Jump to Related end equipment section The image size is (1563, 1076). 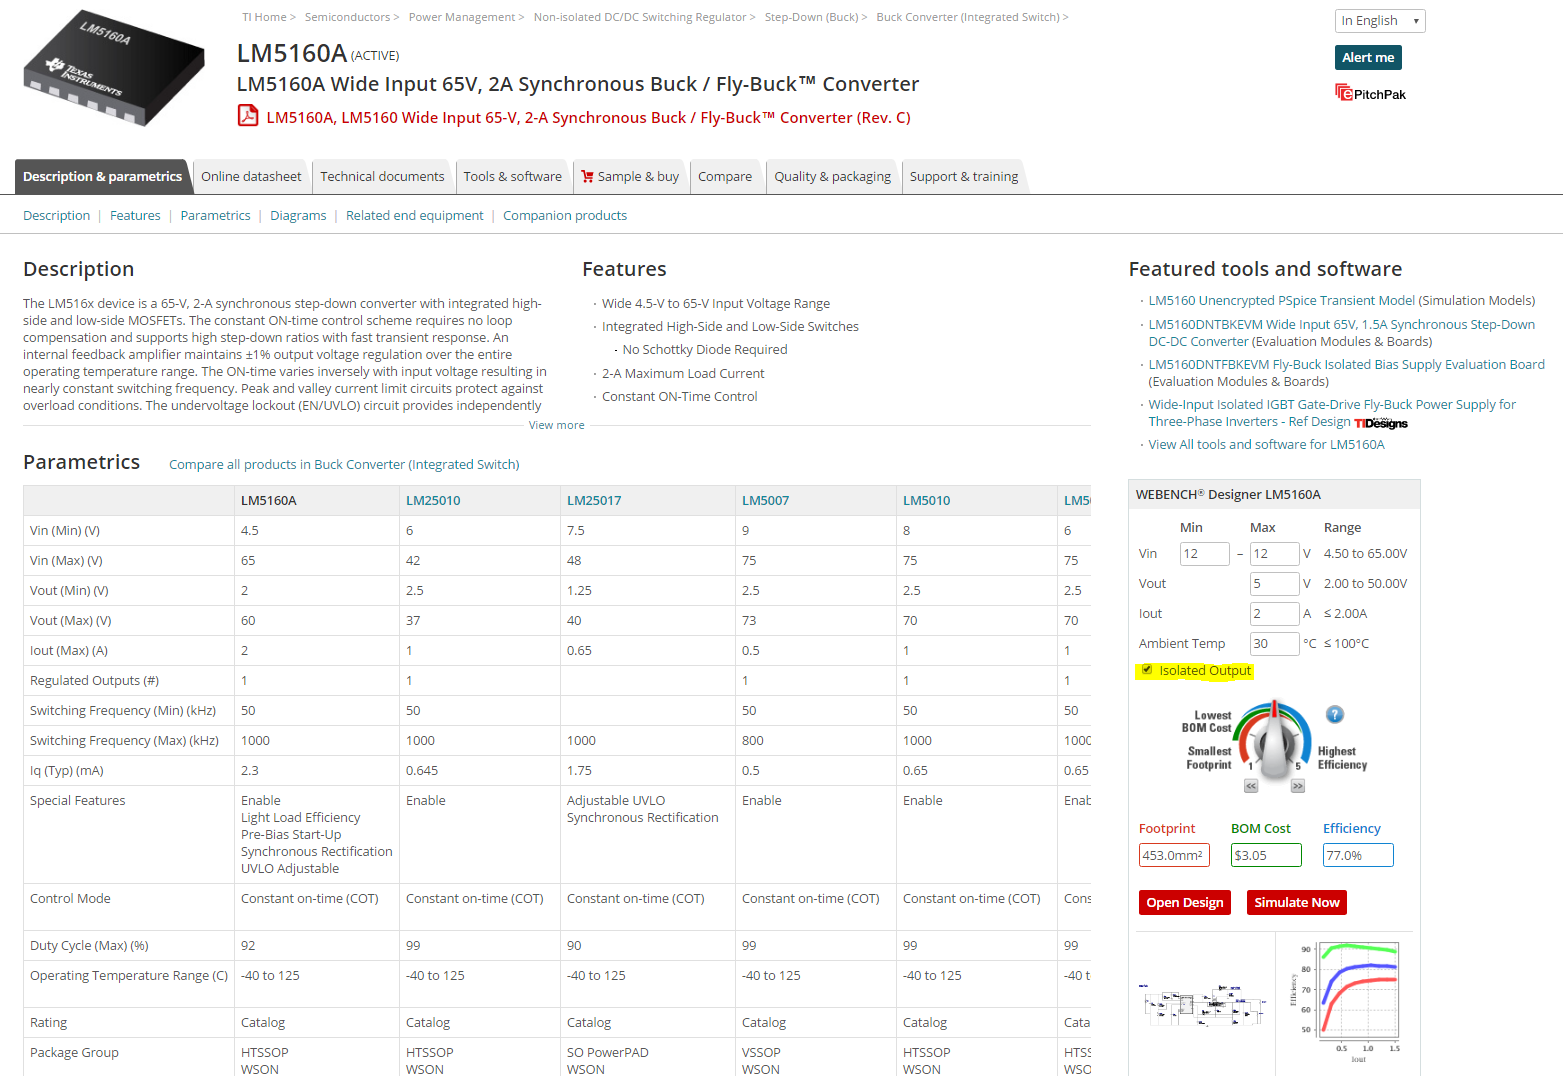tap(414, 215)
